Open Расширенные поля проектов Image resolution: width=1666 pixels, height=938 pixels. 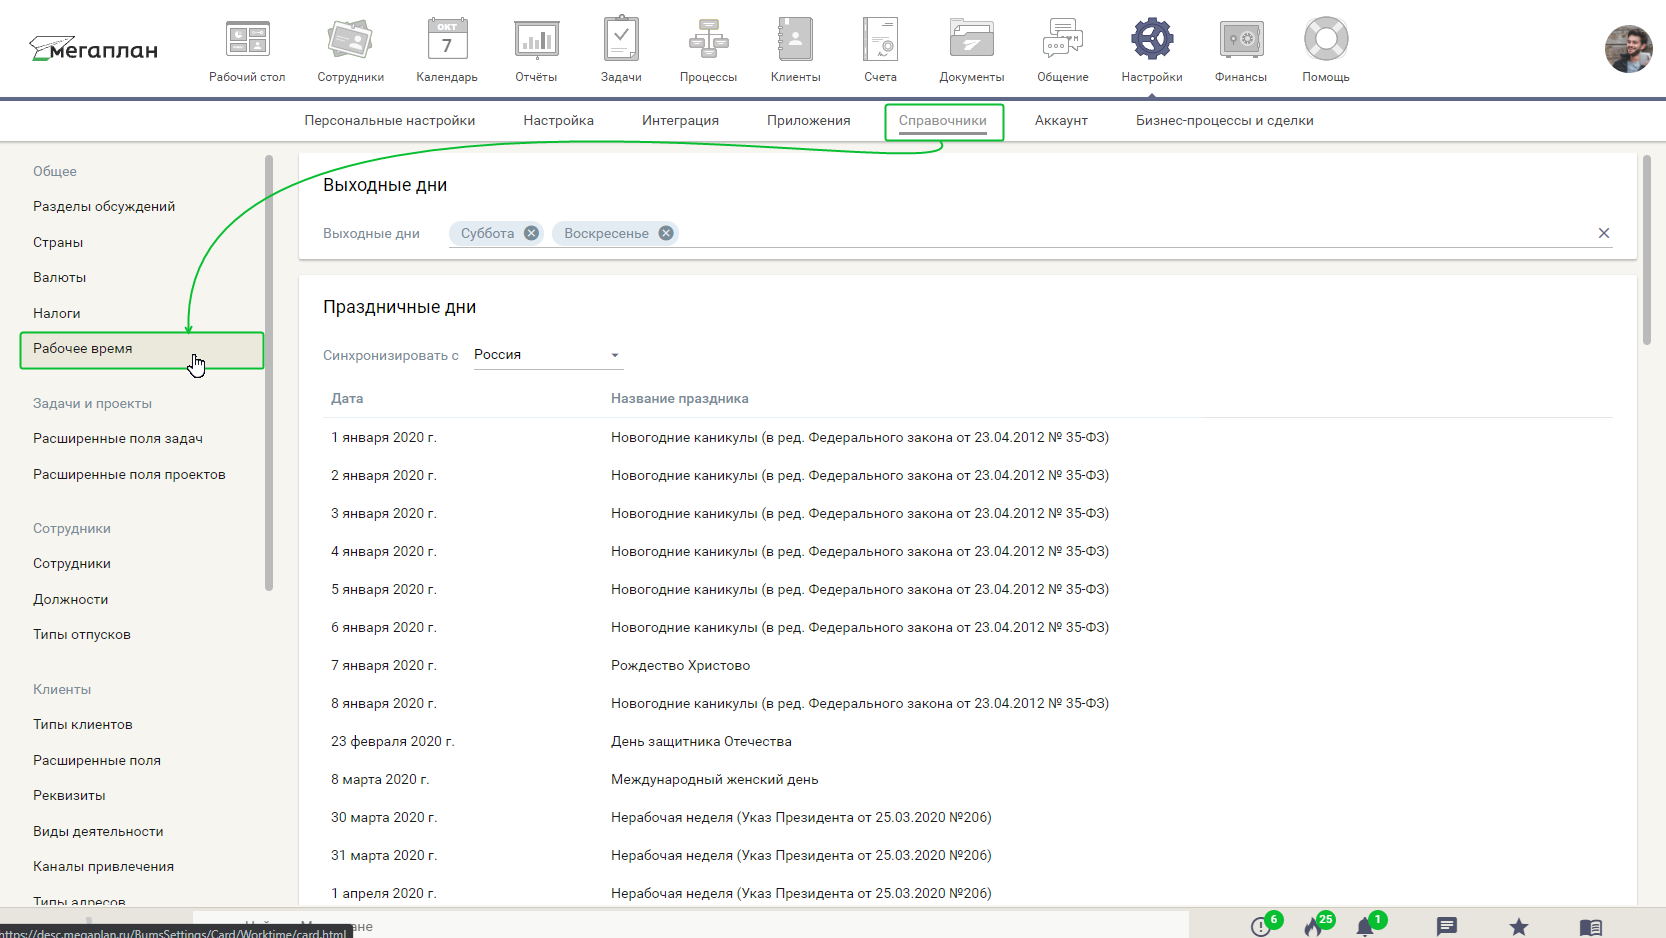pyautogui.click(x=129, y=475)
